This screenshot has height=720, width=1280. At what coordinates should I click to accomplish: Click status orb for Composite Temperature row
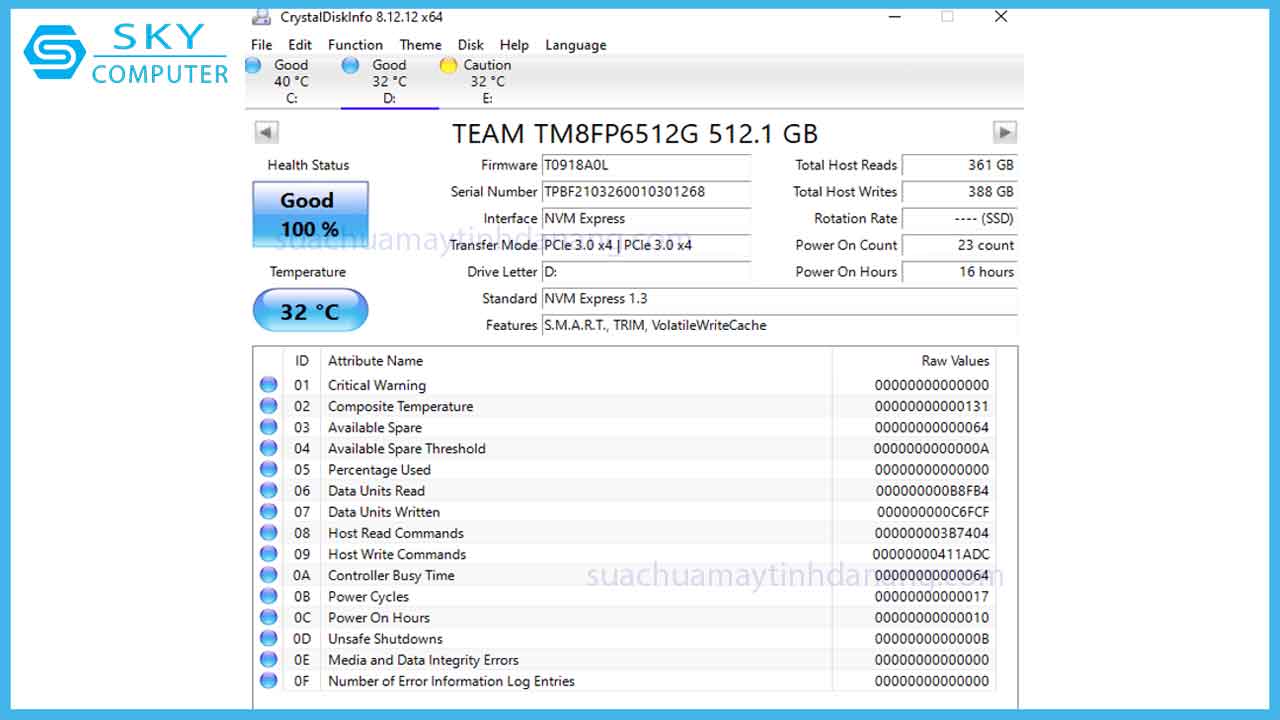269,406
